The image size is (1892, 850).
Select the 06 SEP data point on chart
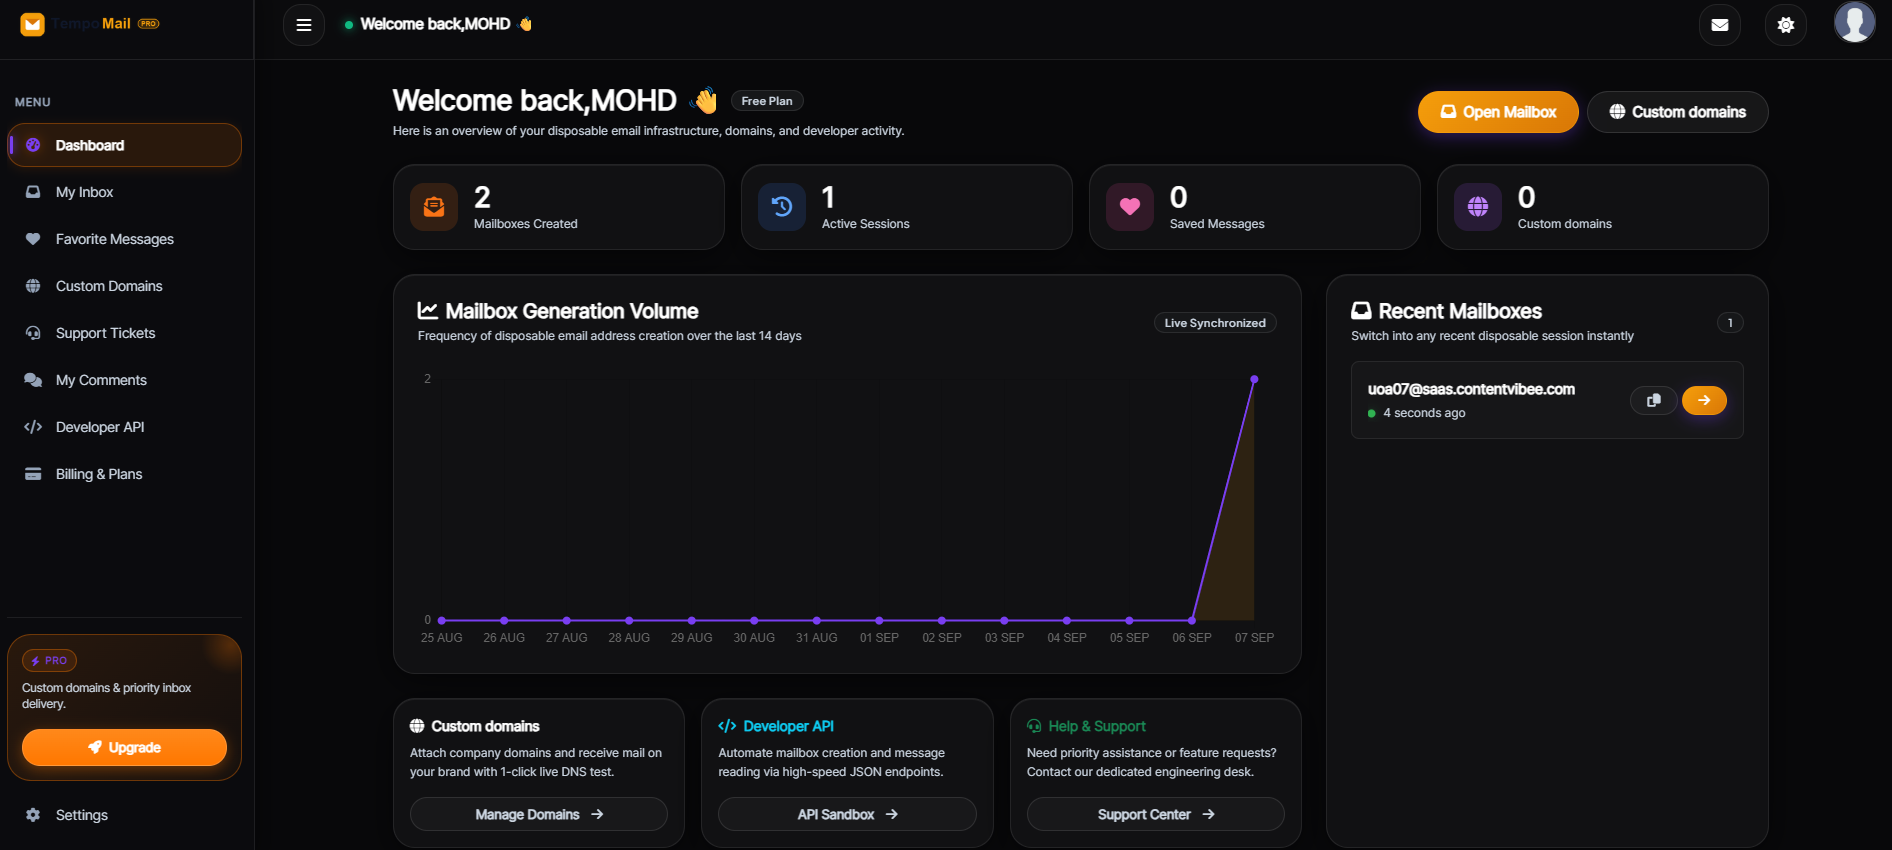(x=1192, y=620)
